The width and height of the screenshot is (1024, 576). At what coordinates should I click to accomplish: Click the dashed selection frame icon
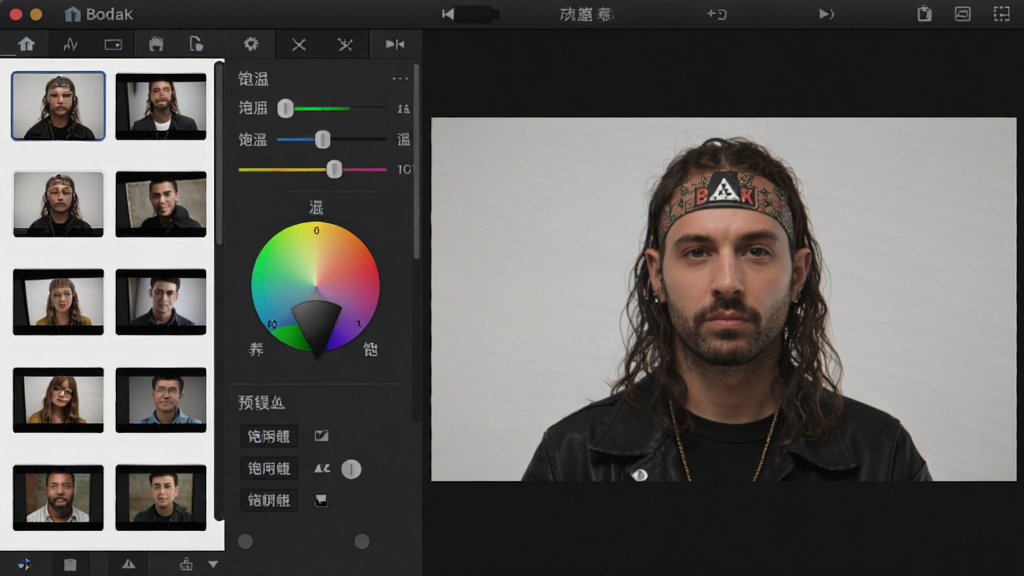click(x=1001, y=14)
